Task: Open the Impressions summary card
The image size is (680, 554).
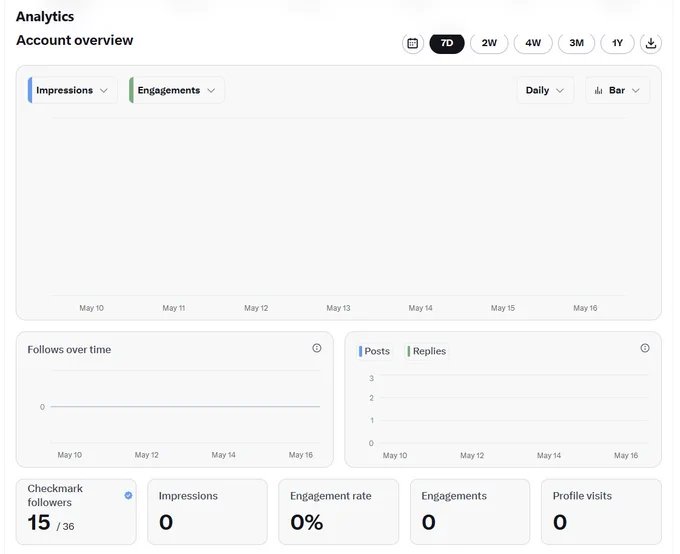Action: 207,511
